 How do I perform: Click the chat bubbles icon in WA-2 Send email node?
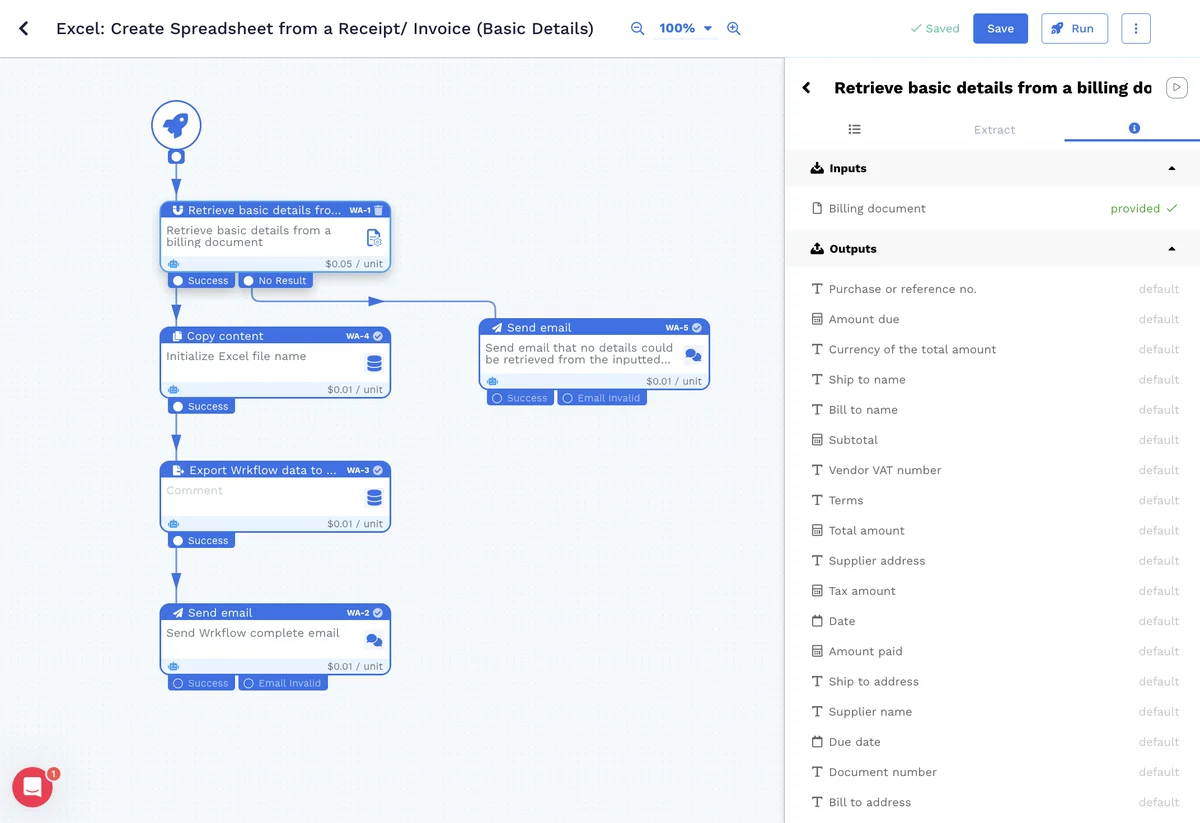pos(374,640)
